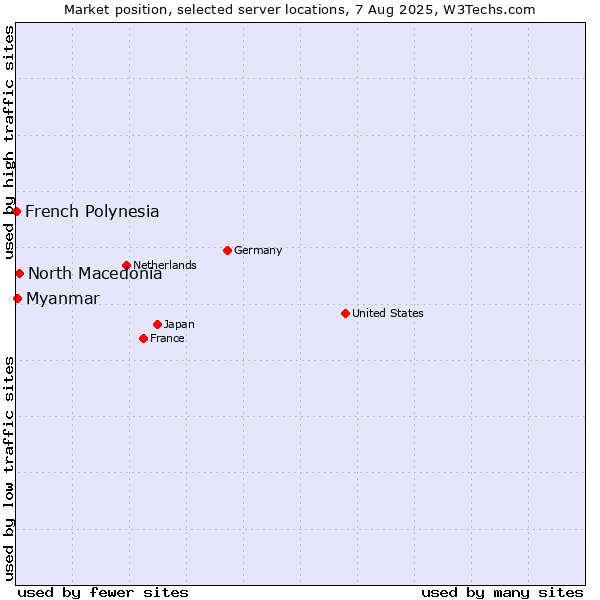600x600 pixels.
Task: Click the France data point marker
Action: [x=143, y=338]
